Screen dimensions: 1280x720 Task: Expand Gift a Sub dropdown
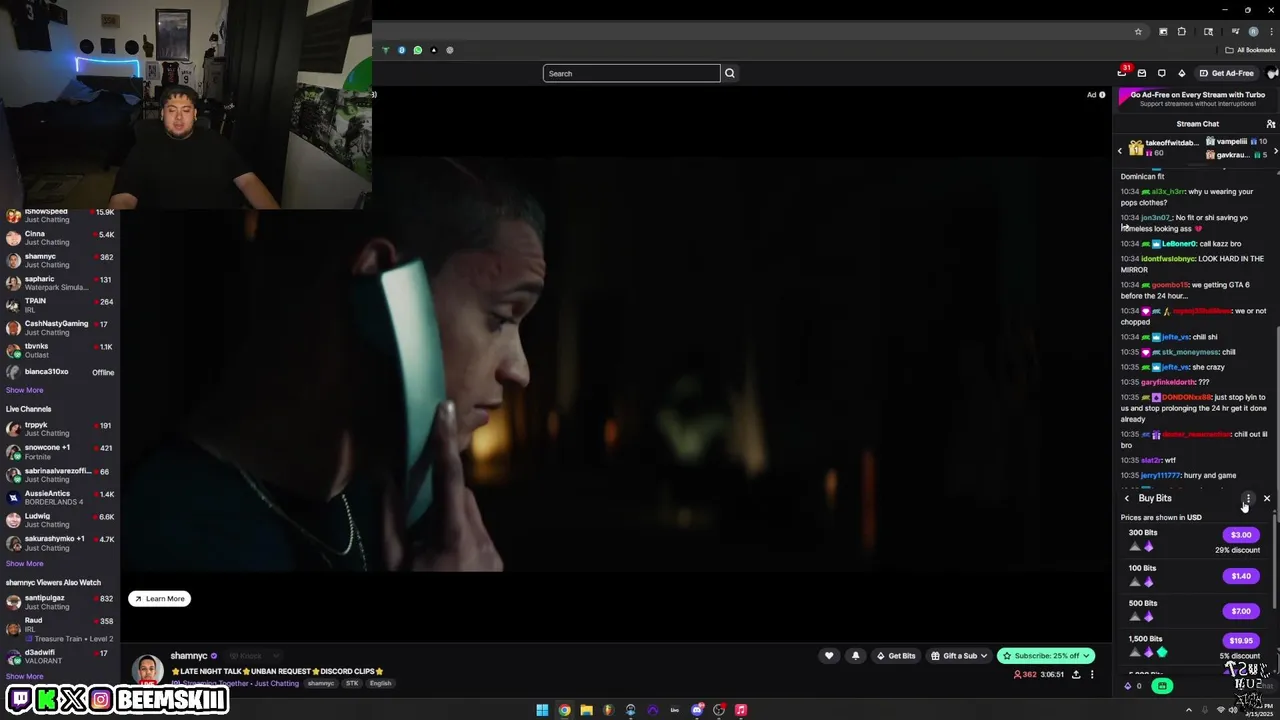(x=984, y=656)
